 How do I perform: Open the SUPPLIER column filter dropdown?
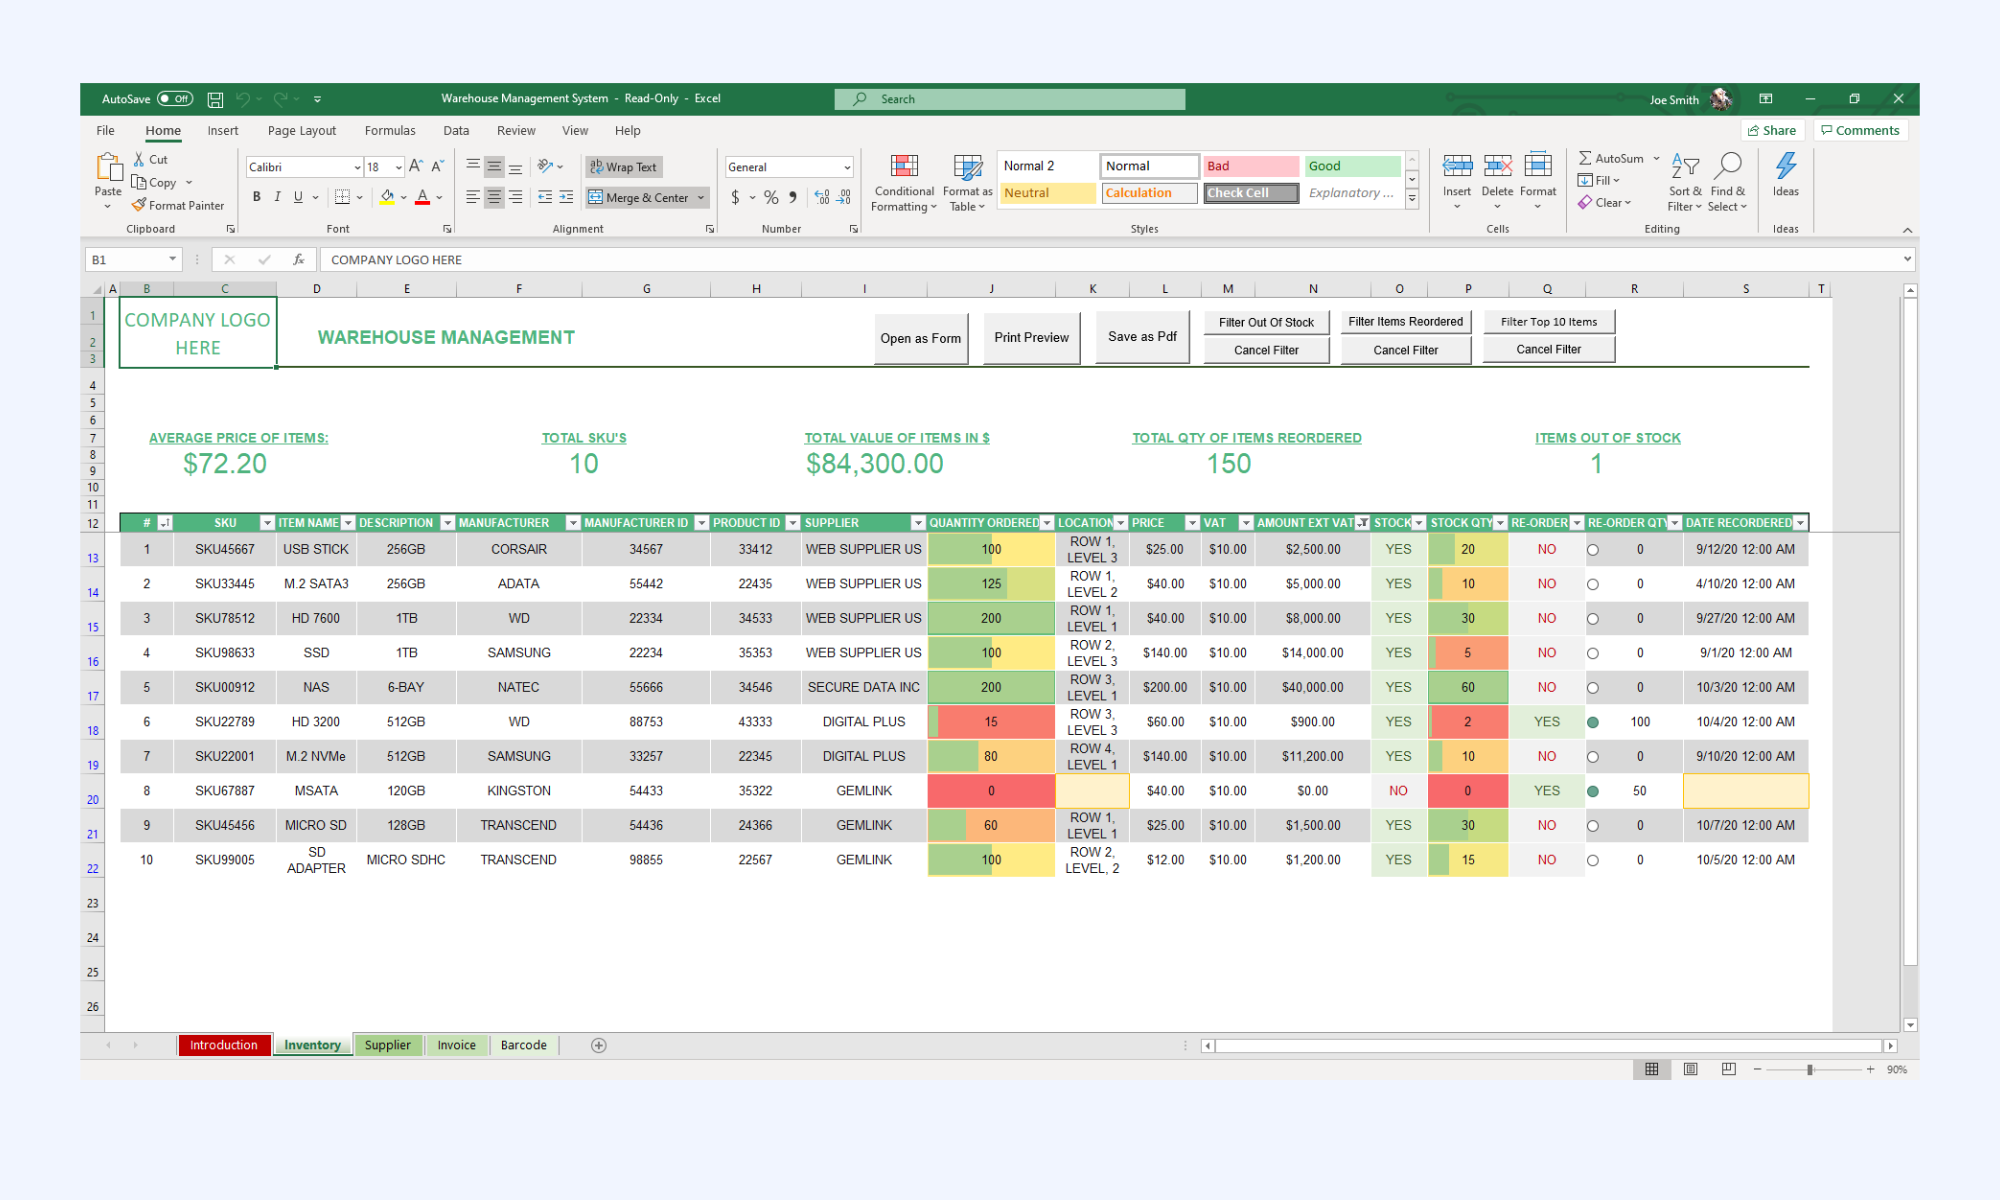(918, 523)
